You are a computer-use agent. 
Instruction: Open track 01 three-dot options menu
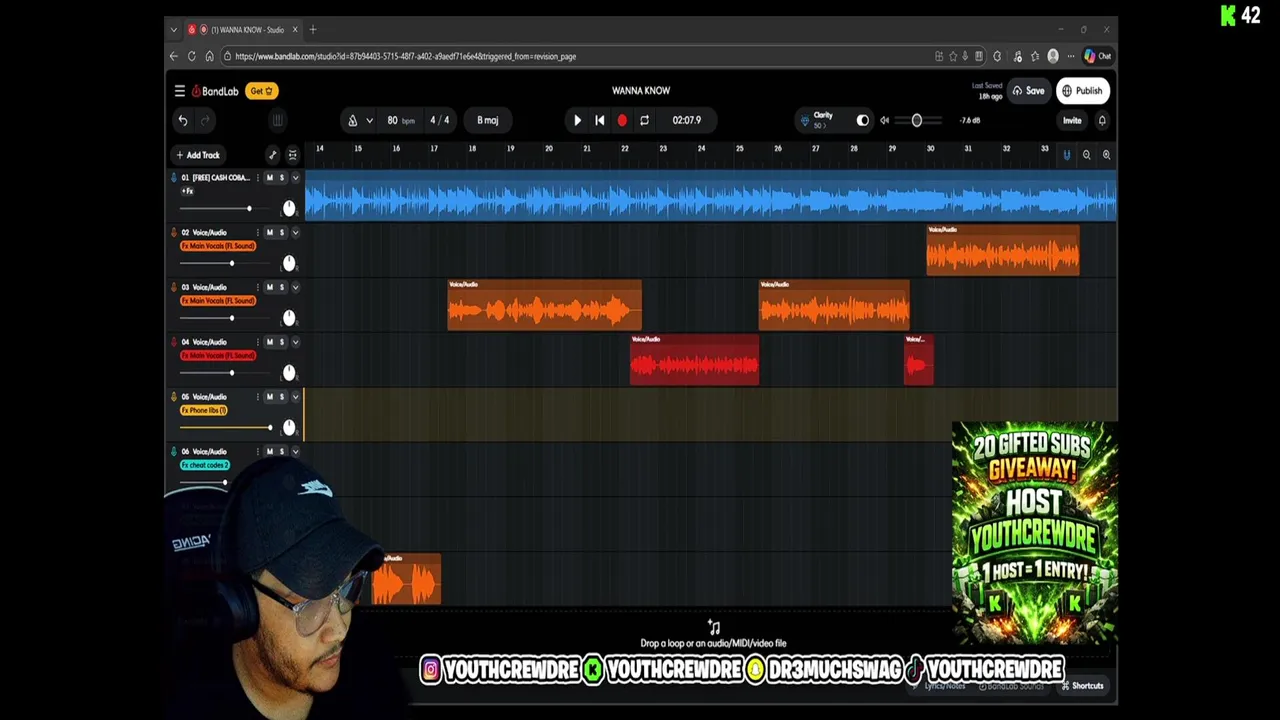pos(257,178)
